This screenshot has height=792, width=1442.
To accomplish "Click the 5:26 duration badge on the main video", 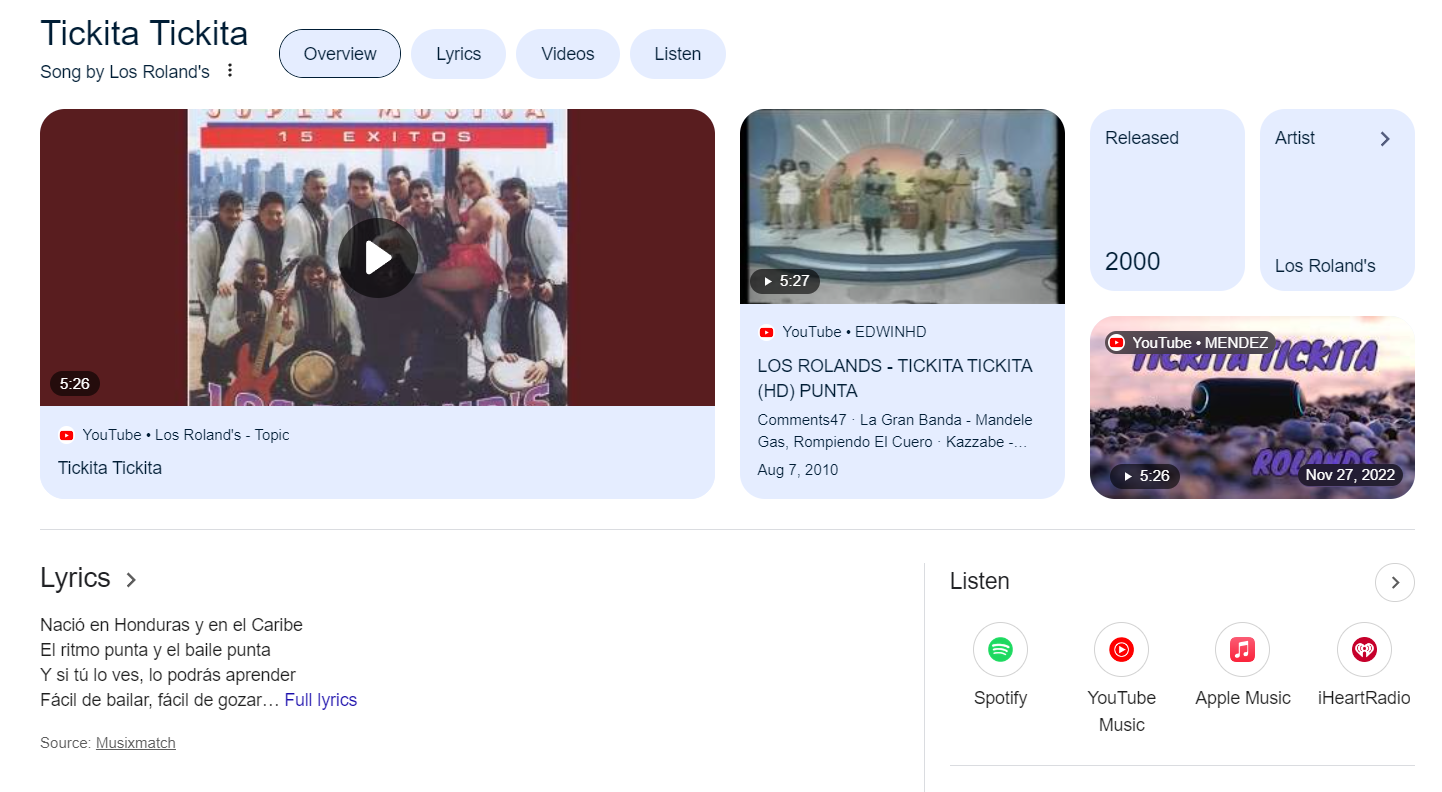I will coord(75,383).
